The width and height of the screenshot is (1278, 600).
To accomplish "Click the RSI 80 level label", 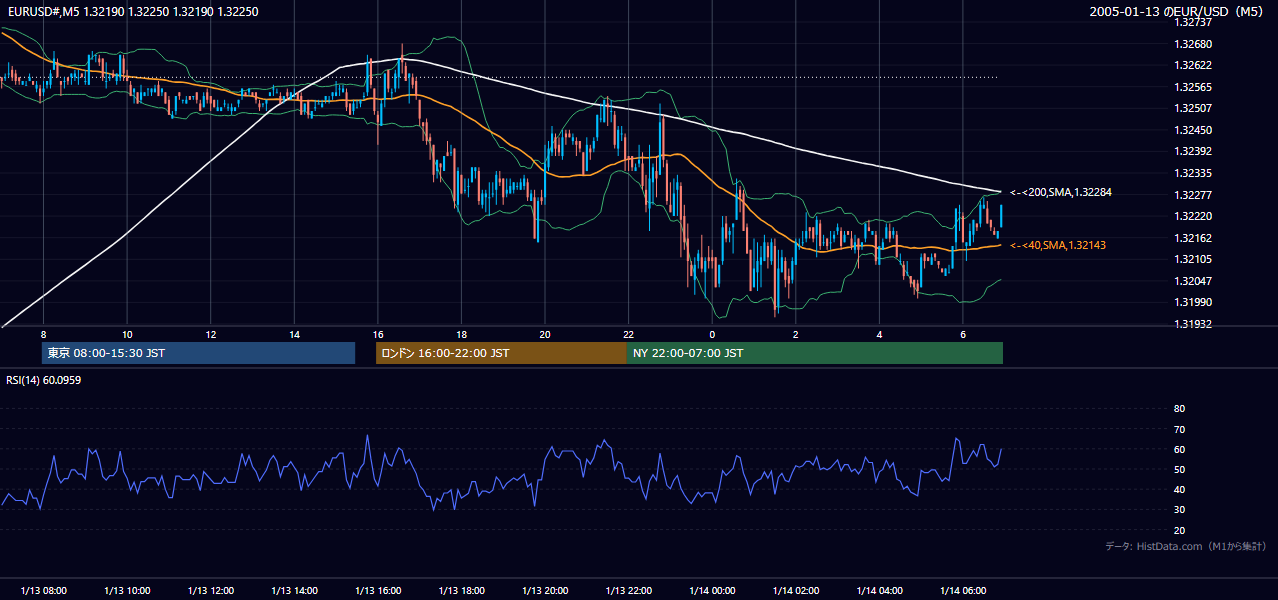I will 1179,409.
